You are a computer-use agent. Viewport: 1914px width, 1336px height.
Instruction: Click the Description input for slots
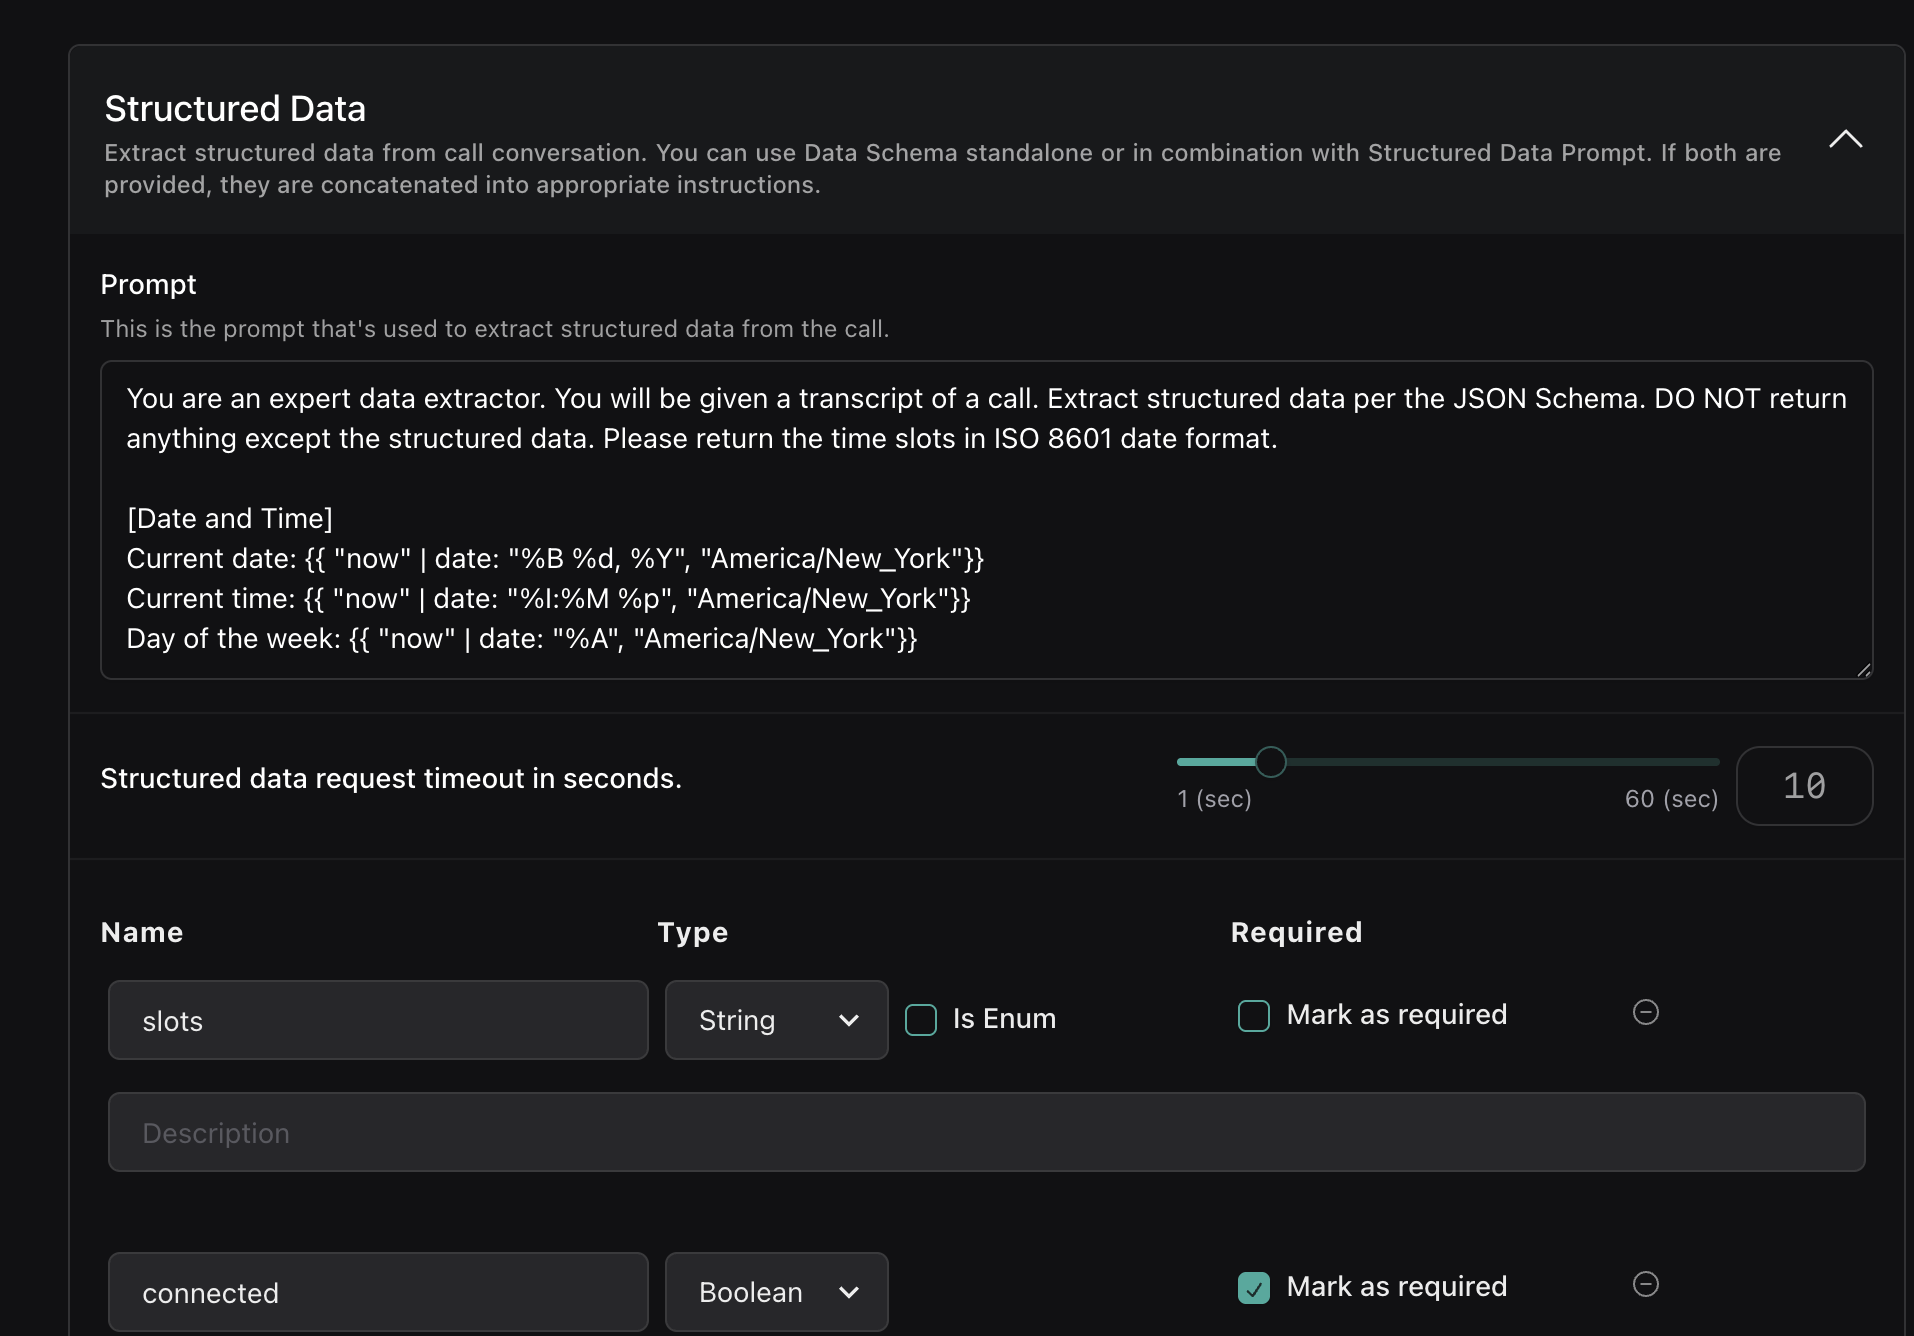point(986,1132)
